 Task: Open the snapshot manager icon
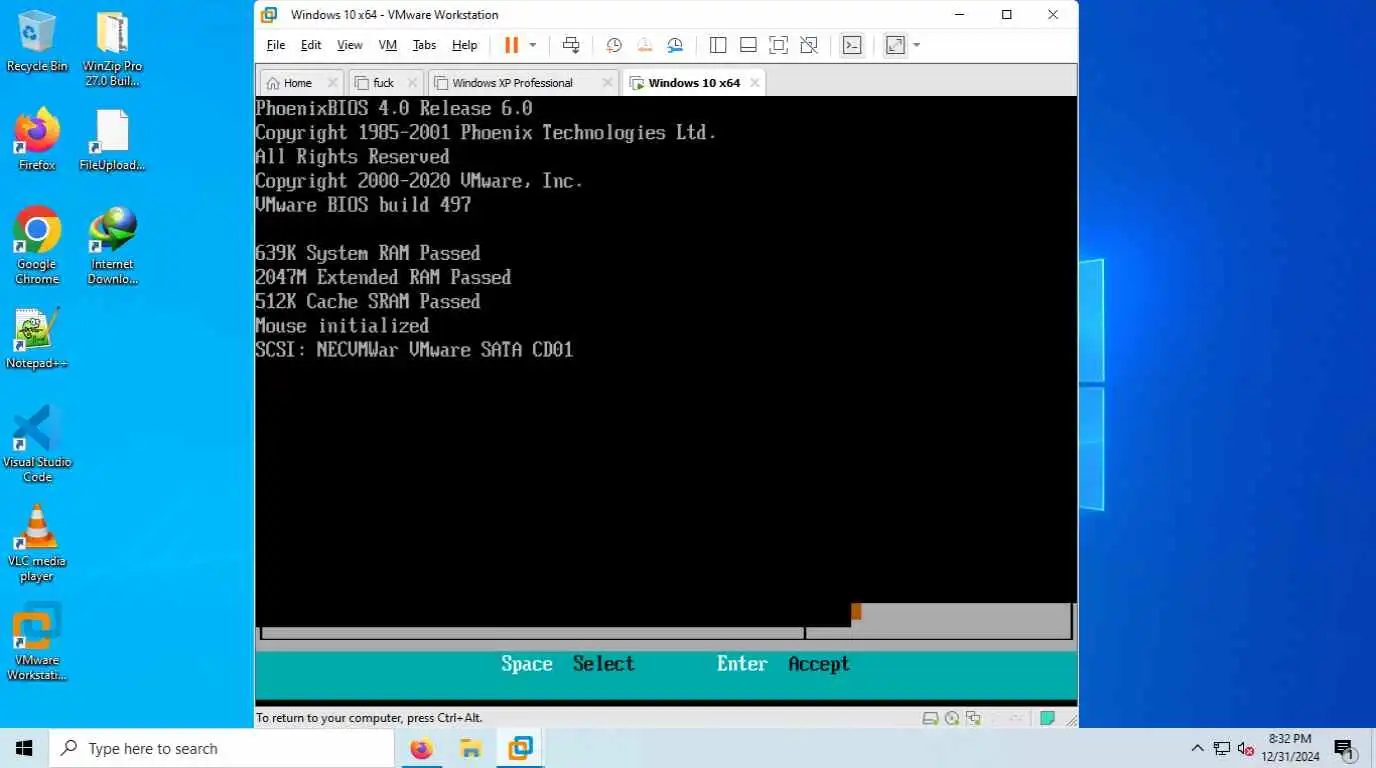(675, 45)
